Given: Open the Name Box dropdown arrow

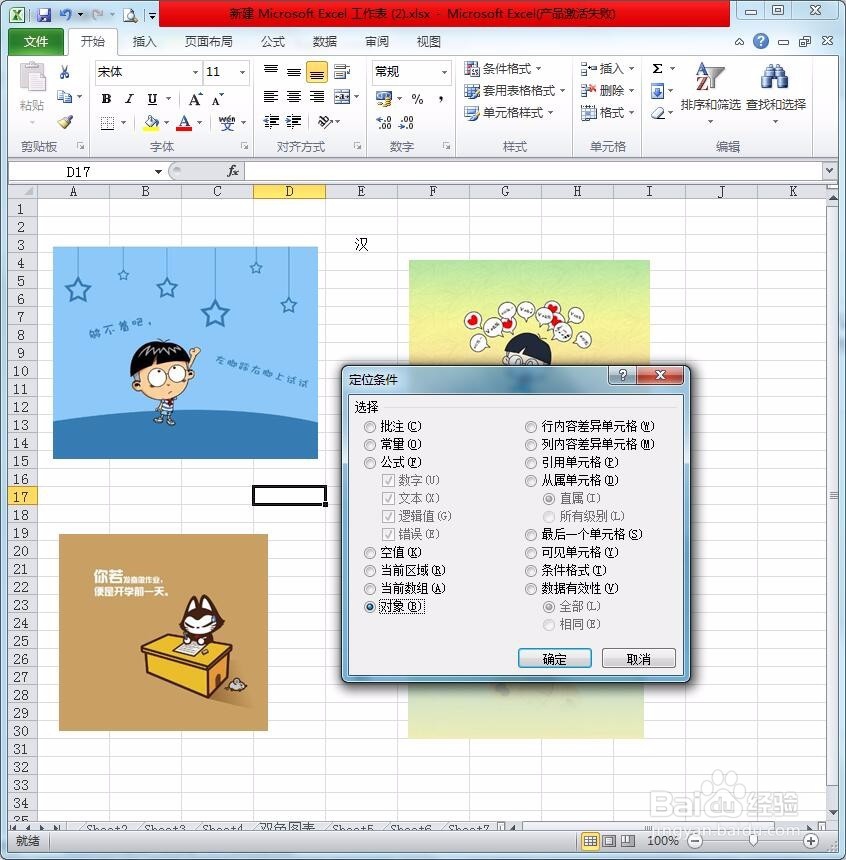Looking at the screenshot, I should [x=158, y=172].
